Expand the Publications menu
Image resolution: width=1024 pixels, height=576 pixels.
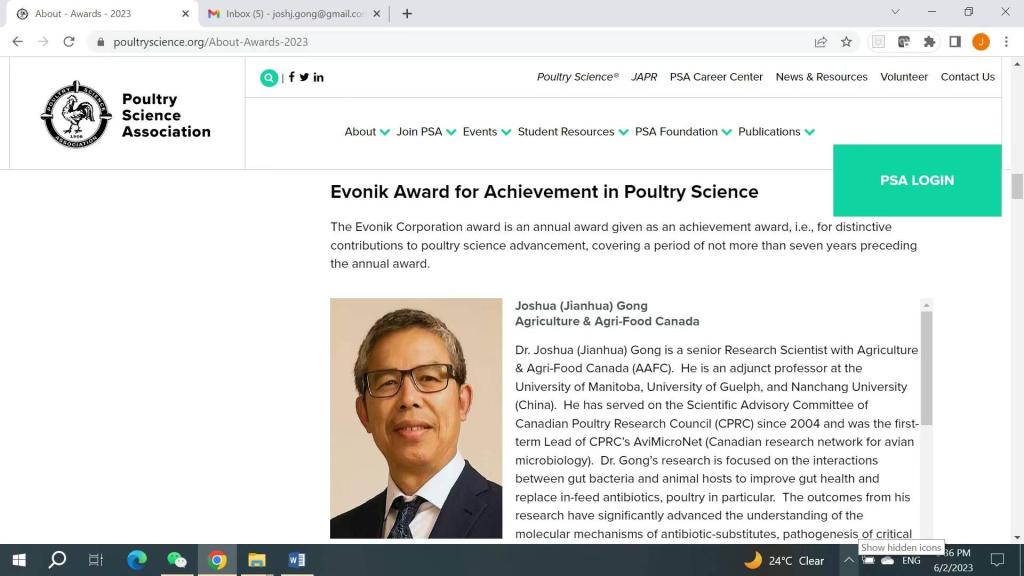776,132
